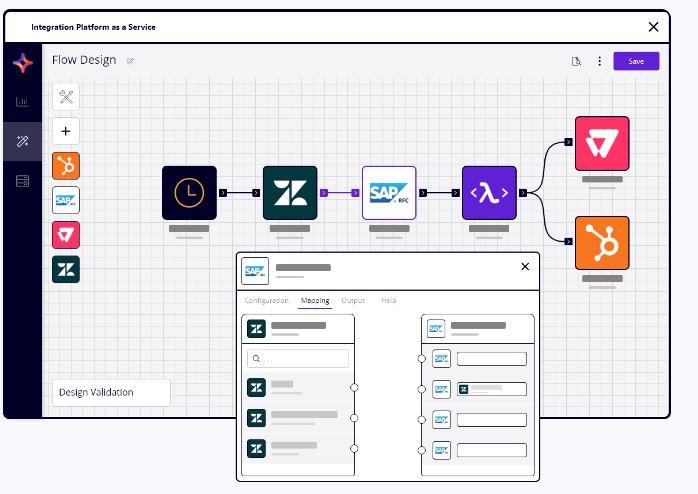The image size is (698, 494).
Task: Open the Output tab
Action: [x=353, y=300]
